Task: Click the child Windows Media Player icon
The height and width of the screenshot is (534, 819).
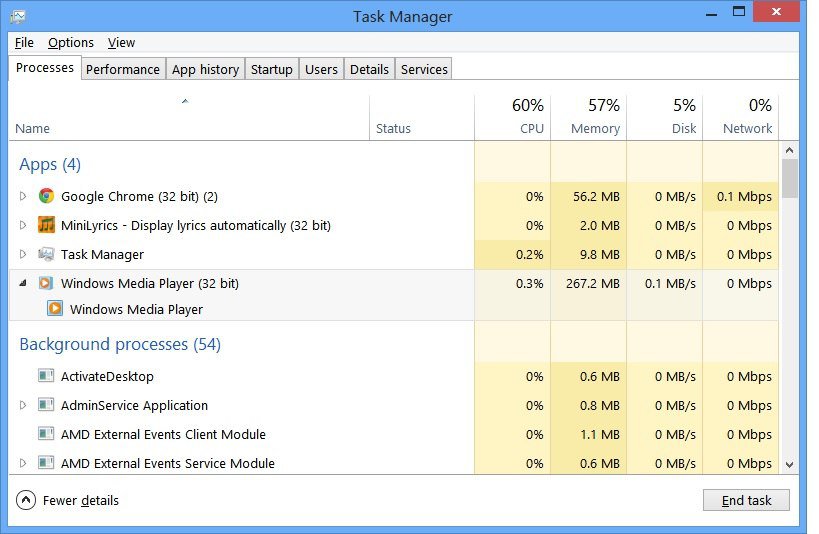Action: [55, 308]
